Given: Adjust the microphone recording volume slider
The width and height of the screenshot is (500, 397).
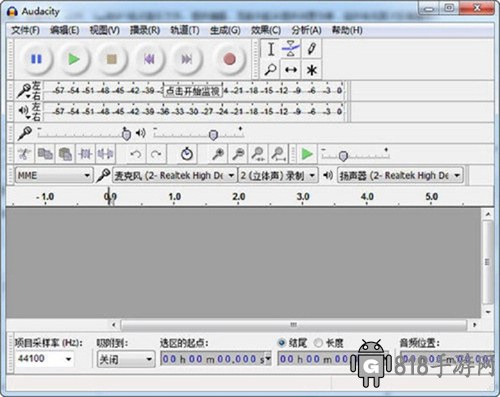Looking at the screenshot, I should (126, 134).
